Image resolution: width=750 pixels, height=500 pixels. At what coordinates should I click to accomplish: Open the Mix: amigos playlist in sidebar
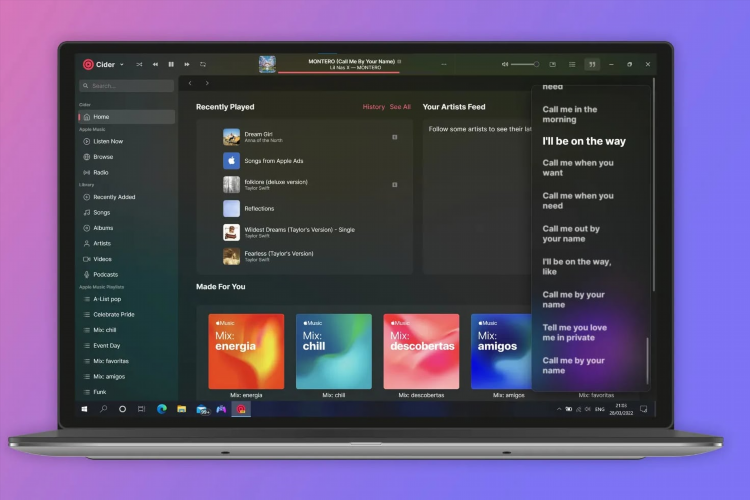click(126, 377)
